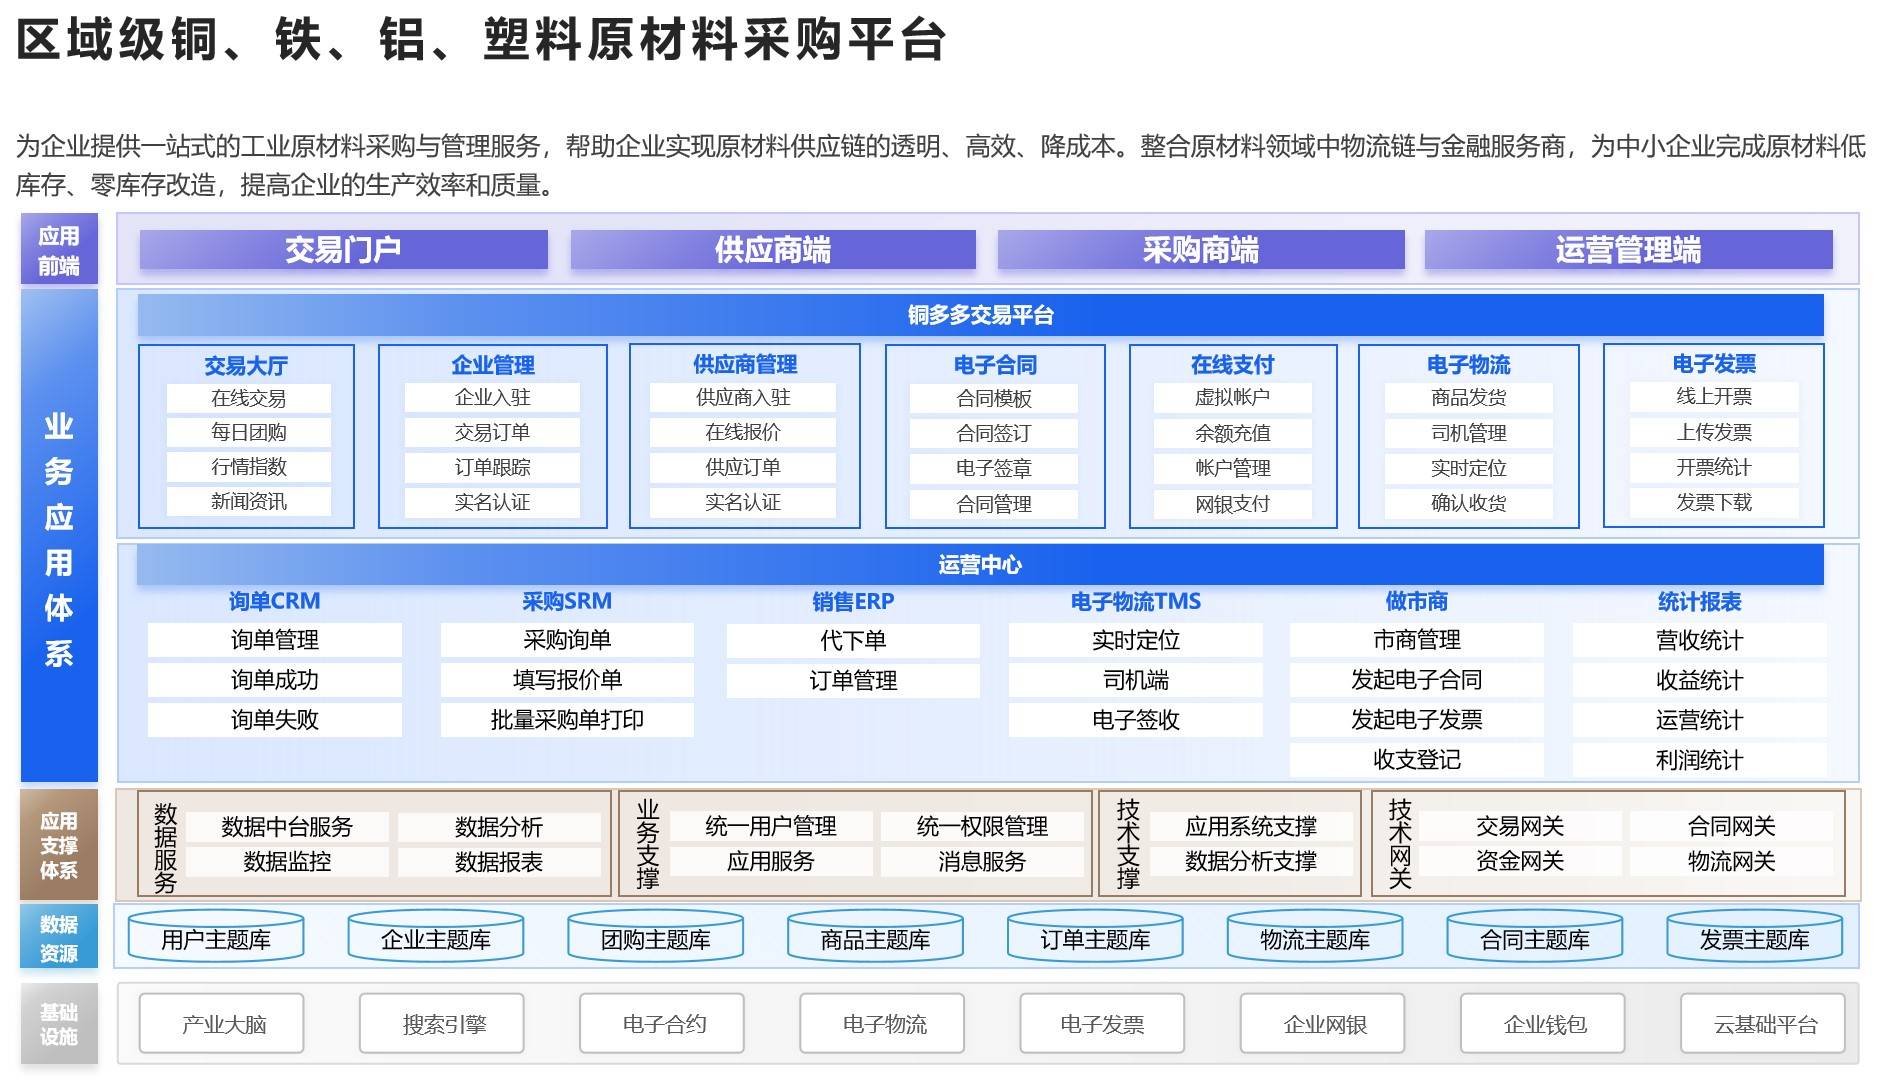Select 电子签收 under 电子物流TMS
The height and width of the screenshot is (1081, 1897).
coord(1136,720)
